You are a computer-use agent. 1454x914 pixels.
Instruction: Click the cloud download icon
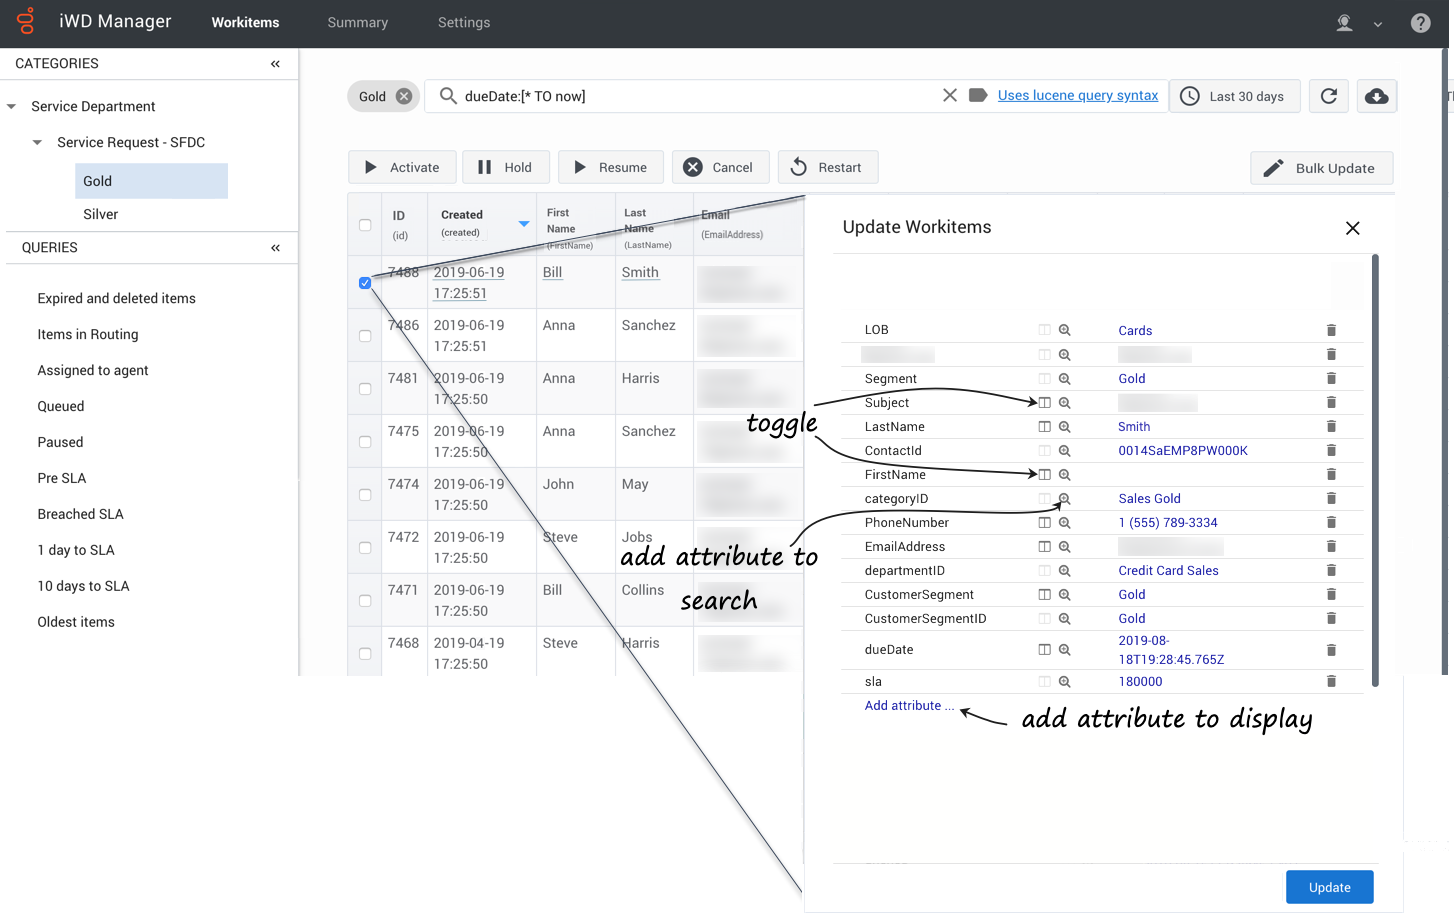tap(1377, 96)
